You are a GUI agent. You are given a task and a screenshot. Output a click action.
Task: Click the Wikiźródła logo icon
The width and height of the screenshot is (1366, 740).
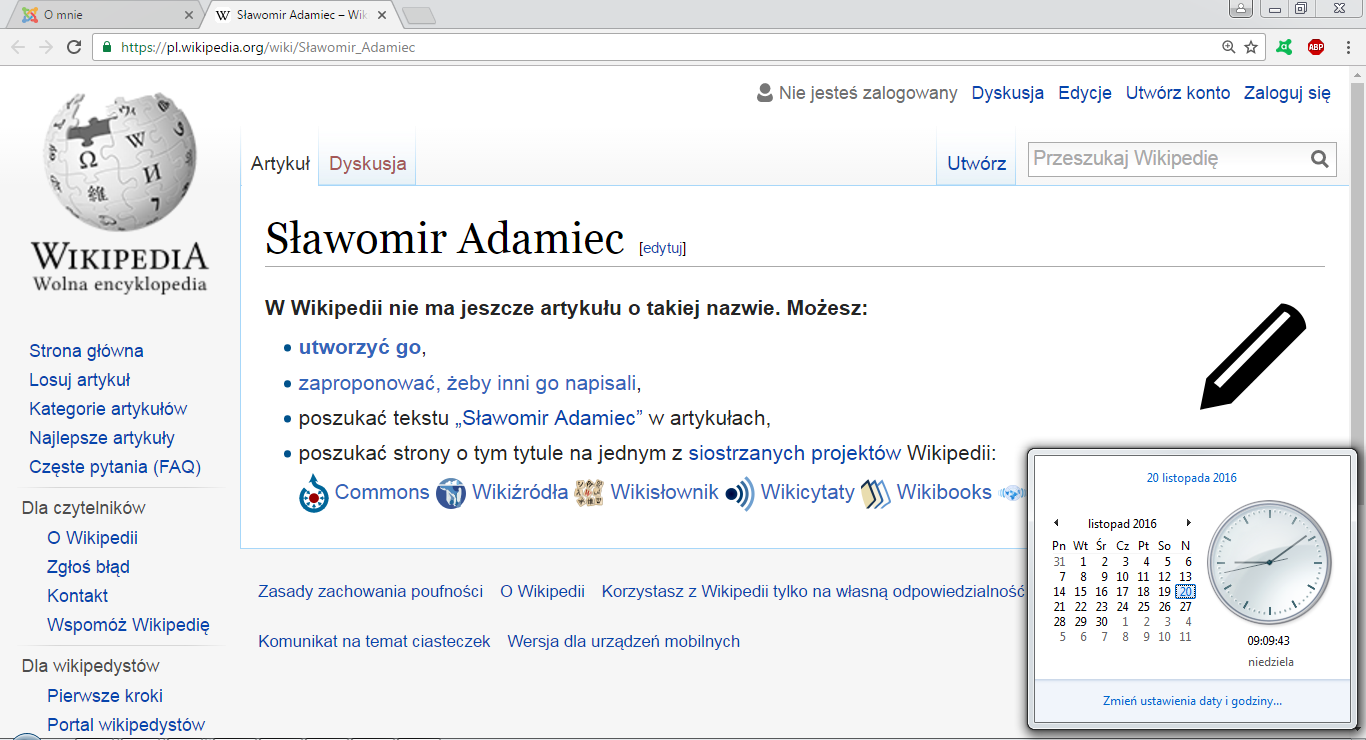pyautogui.click(x=451, y=493)
